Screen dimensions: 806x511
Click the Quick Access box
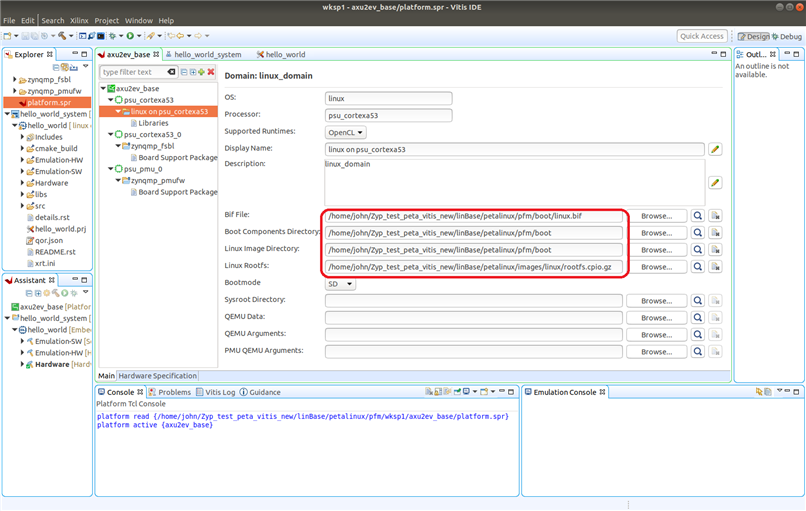point(702,36)
